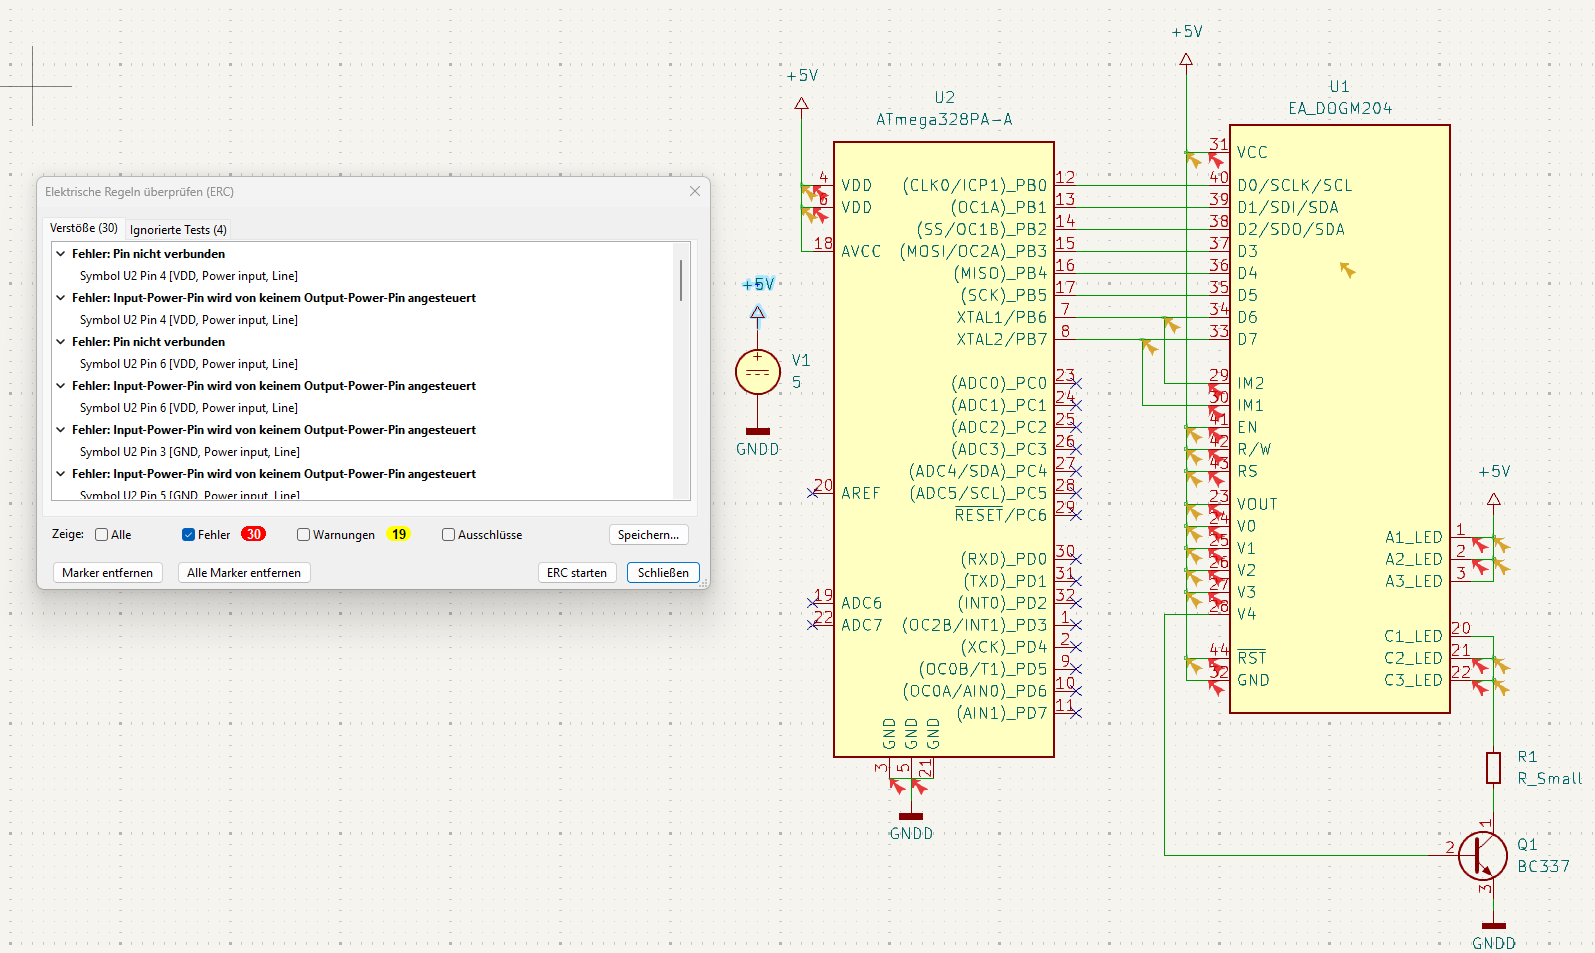This screenshot has height=953, width=1595.
Task: Switch to the Ignorierte Tests tab
Action: (178, 230)
